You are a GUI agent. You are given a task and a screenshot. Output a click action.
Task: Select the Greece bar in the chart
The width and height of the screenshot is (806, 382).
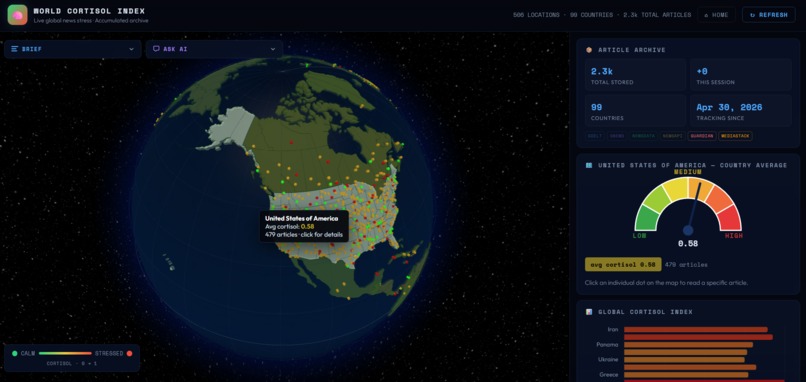(x=686, y=374)
